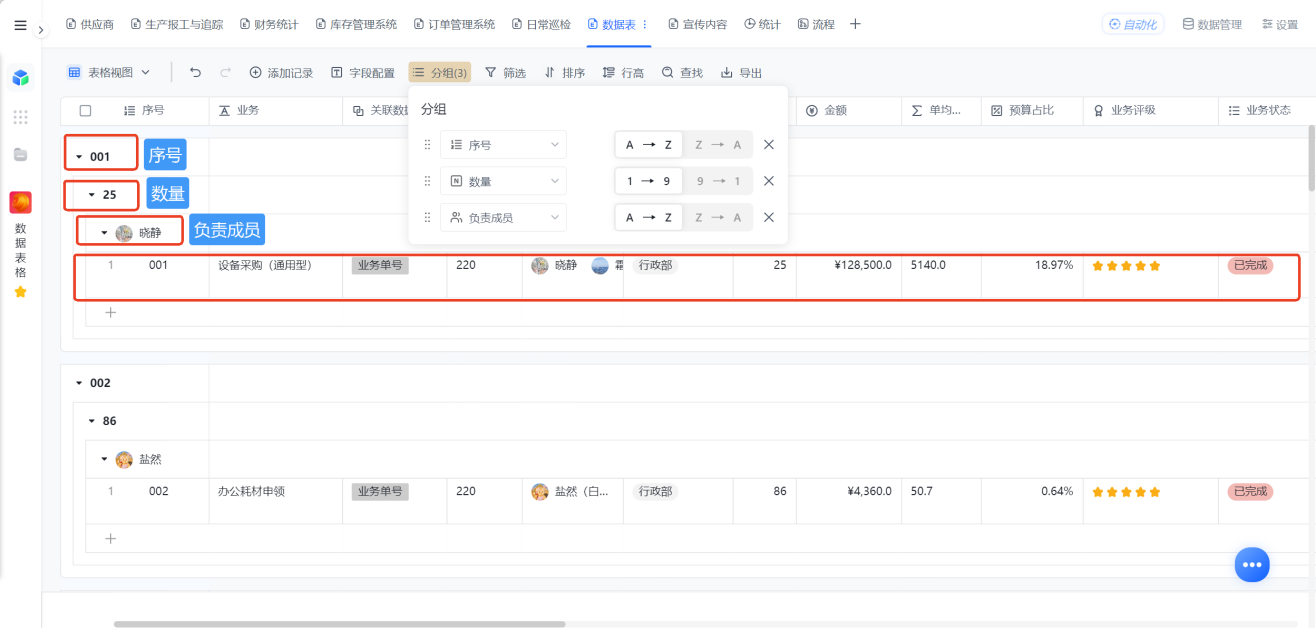Open the 查找 search tool

pyautogui.click(x=682, y=72)
